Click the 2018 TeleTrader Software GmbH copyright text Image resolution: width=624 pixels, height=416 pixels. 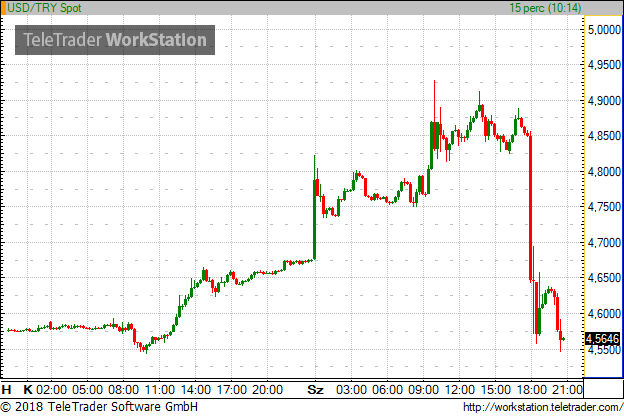[x=99, y=407]
